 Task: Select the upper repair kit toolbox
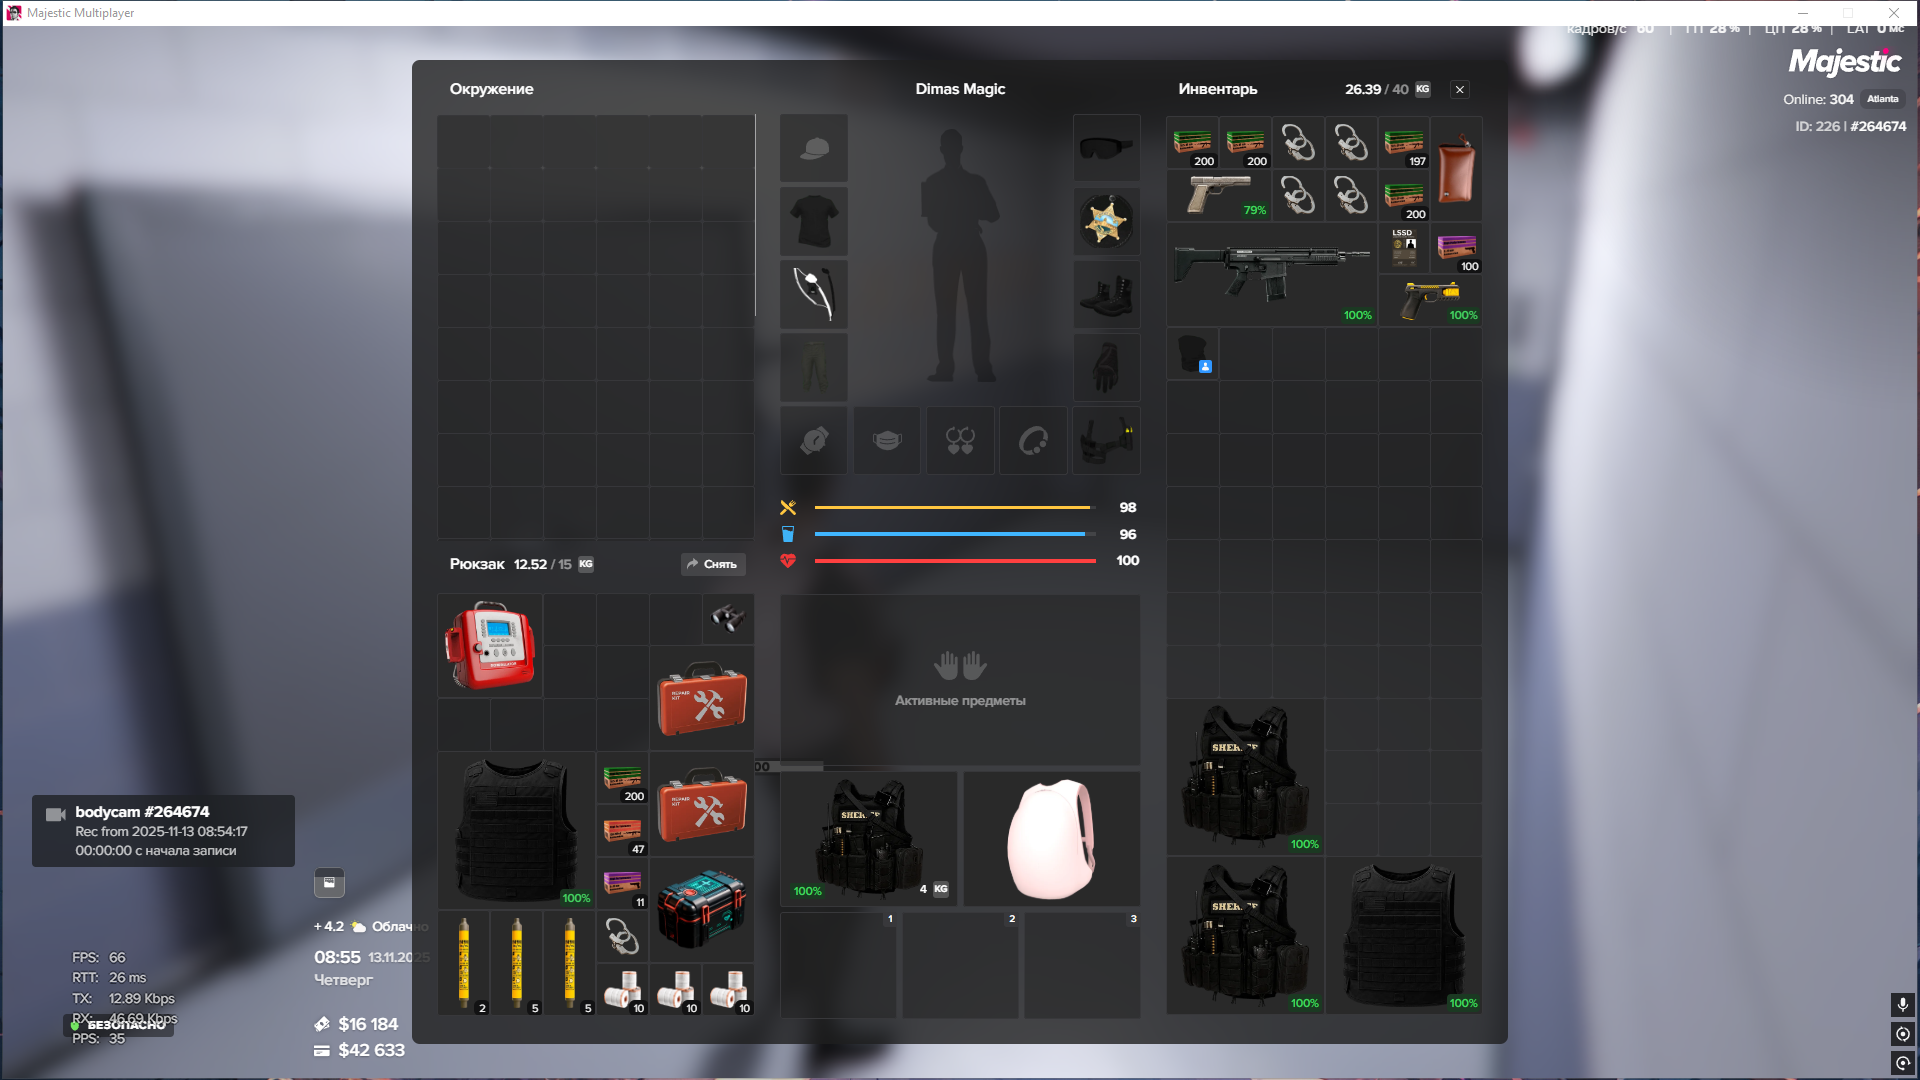[702, 698]
